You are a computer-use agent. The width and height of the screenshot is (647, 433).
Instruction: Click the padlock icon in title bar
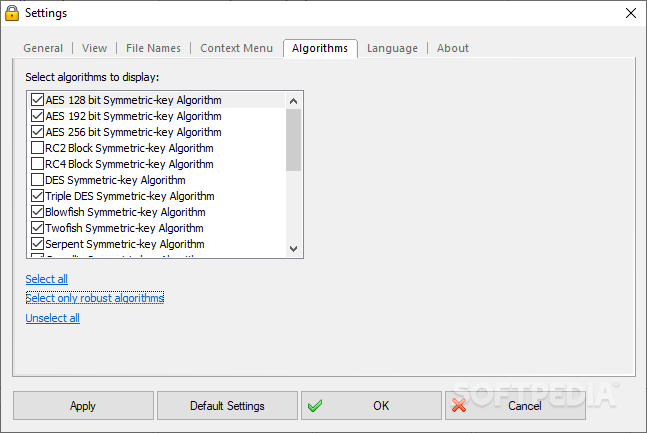12,13
